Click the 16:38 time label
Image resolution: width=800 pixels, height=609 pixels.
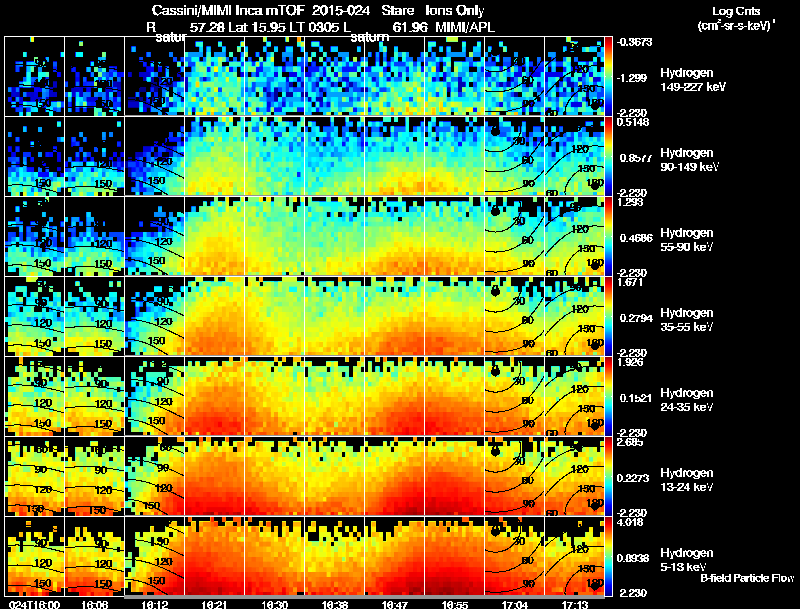(x=335, y=604)
